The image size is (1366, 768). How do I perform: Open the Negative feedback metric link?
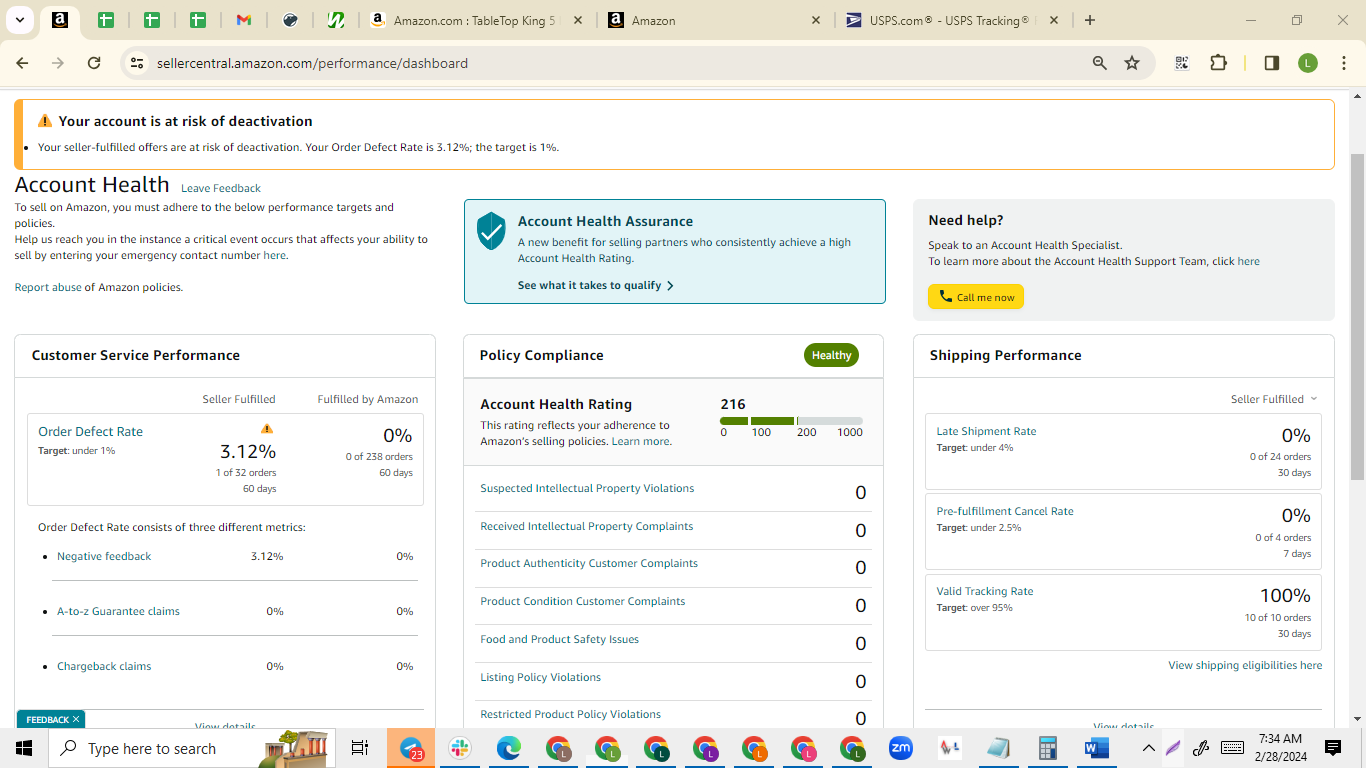[x=104, y=556]
